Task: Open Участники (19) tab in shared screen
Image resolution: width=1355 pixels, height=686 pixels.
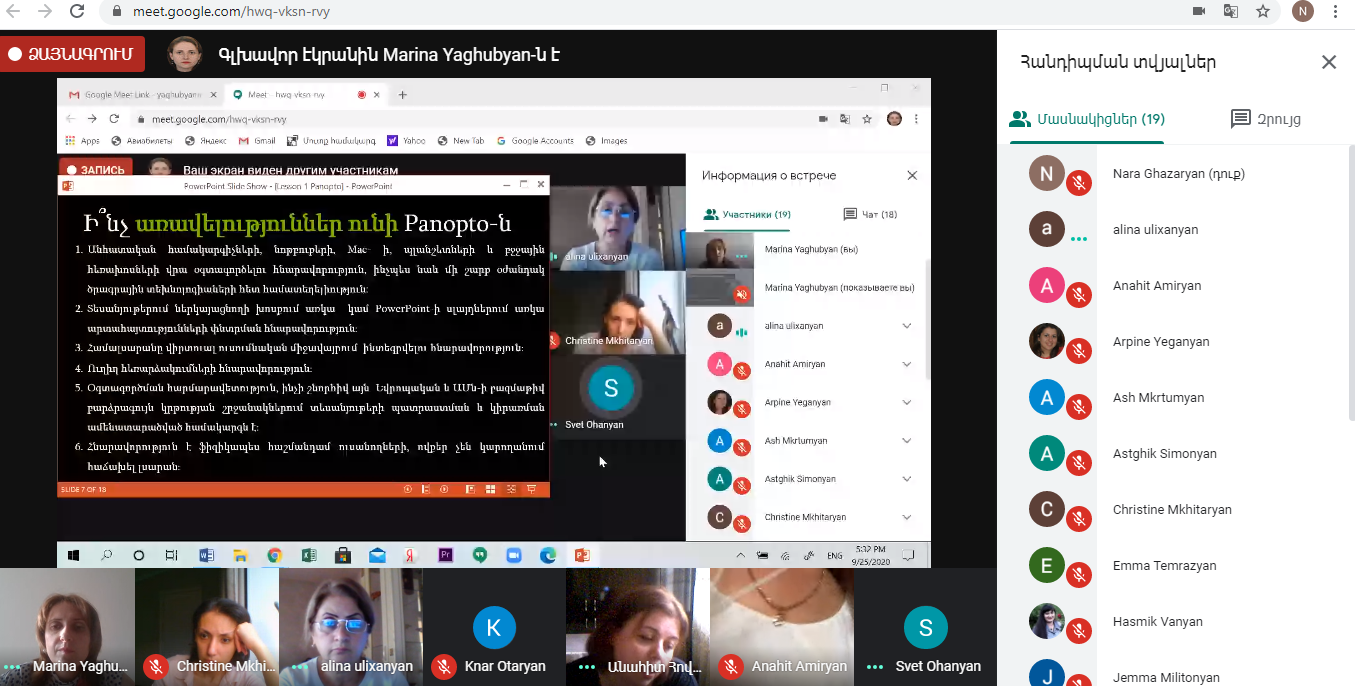Action: point(747,214)
